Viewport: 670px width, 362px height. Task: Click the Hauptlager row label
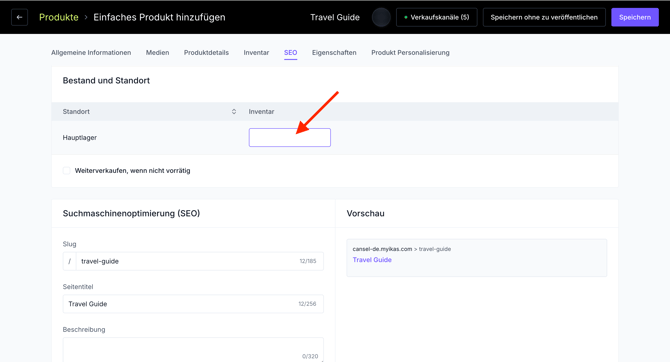79,138
